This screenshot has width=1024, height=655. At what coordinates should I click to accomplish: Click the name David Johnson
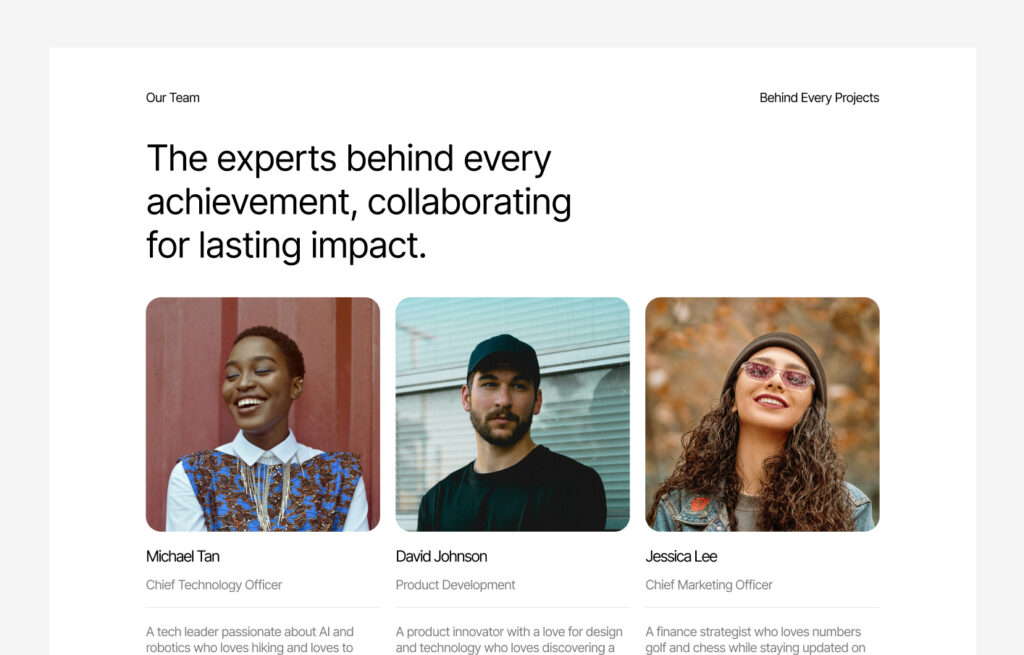click(x=441, y=556)
